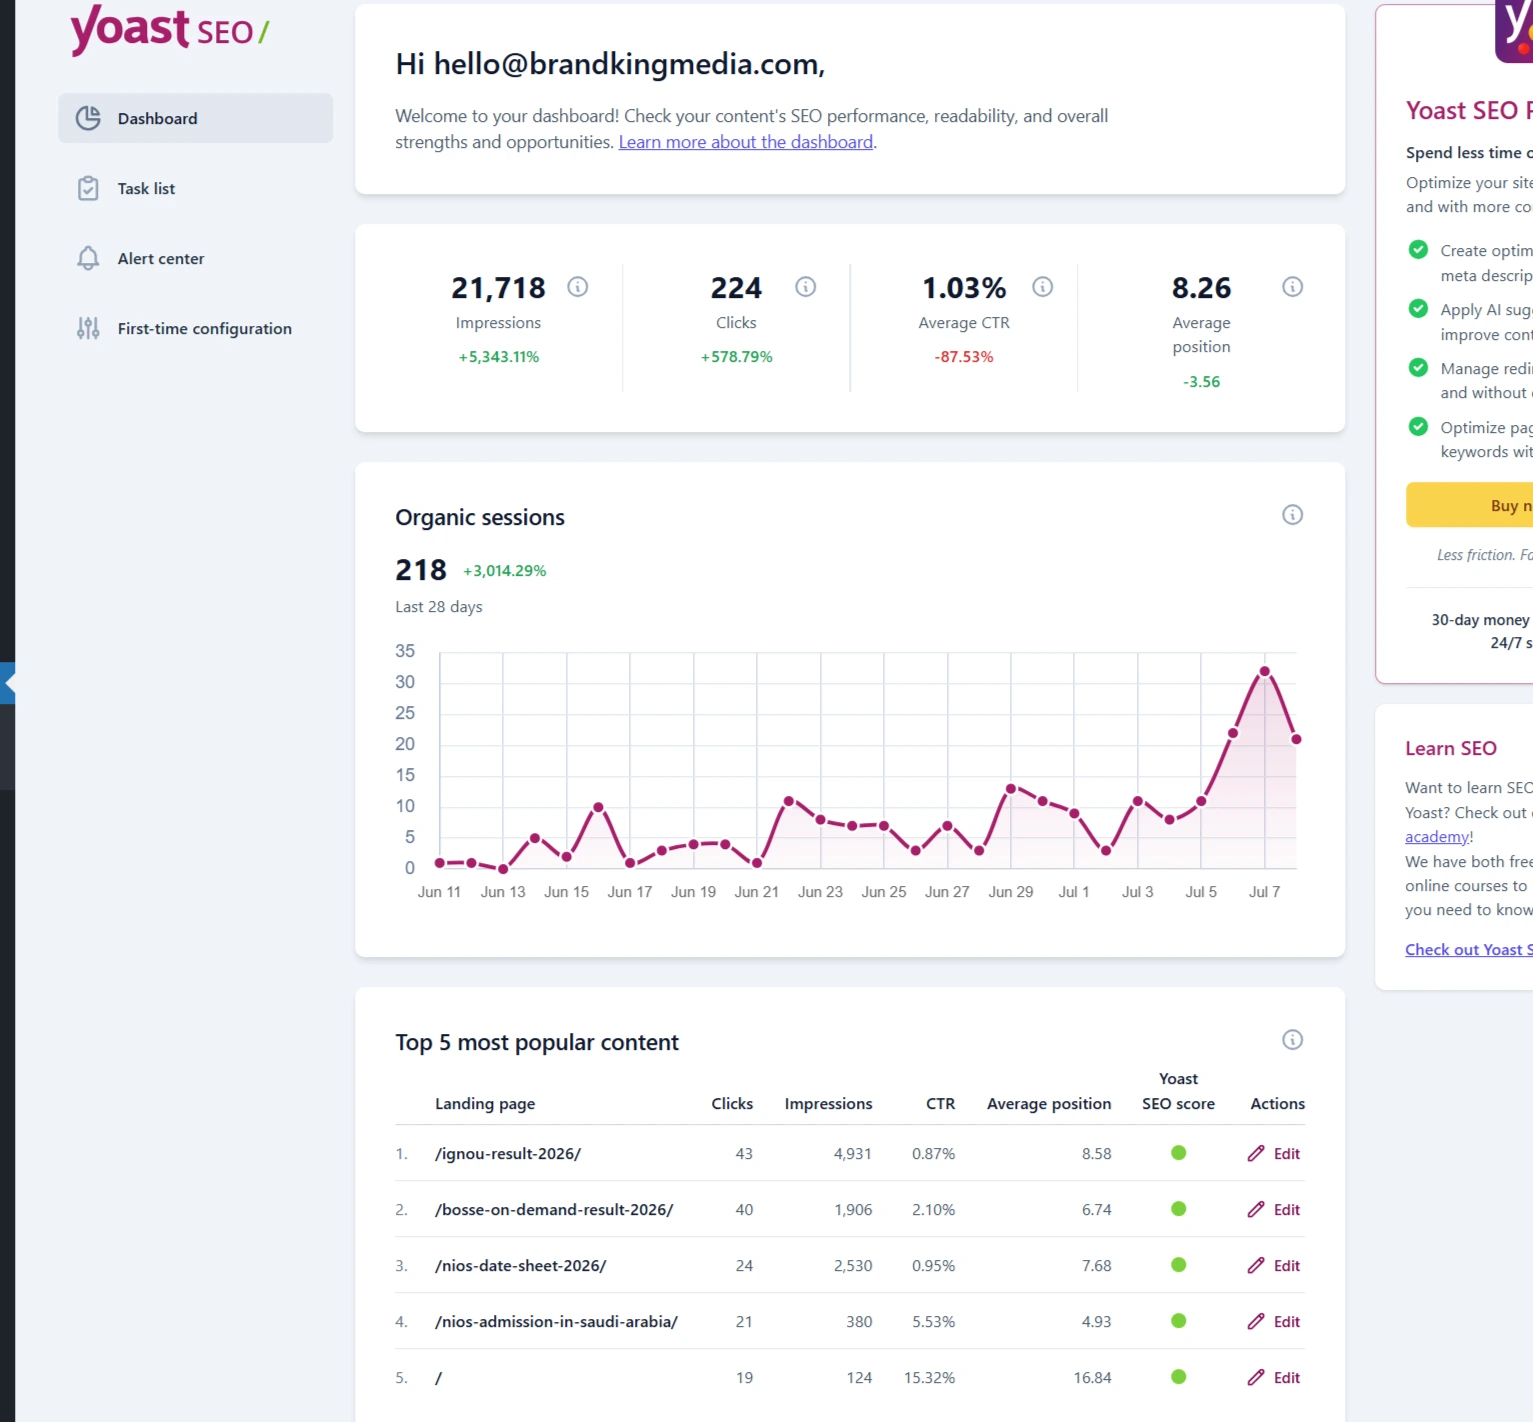This screenshot has width=1533, height=1422.
Task: Select the /bosse-on-demand-result-2026/ landing page text
Action: tap(554, 1210)
